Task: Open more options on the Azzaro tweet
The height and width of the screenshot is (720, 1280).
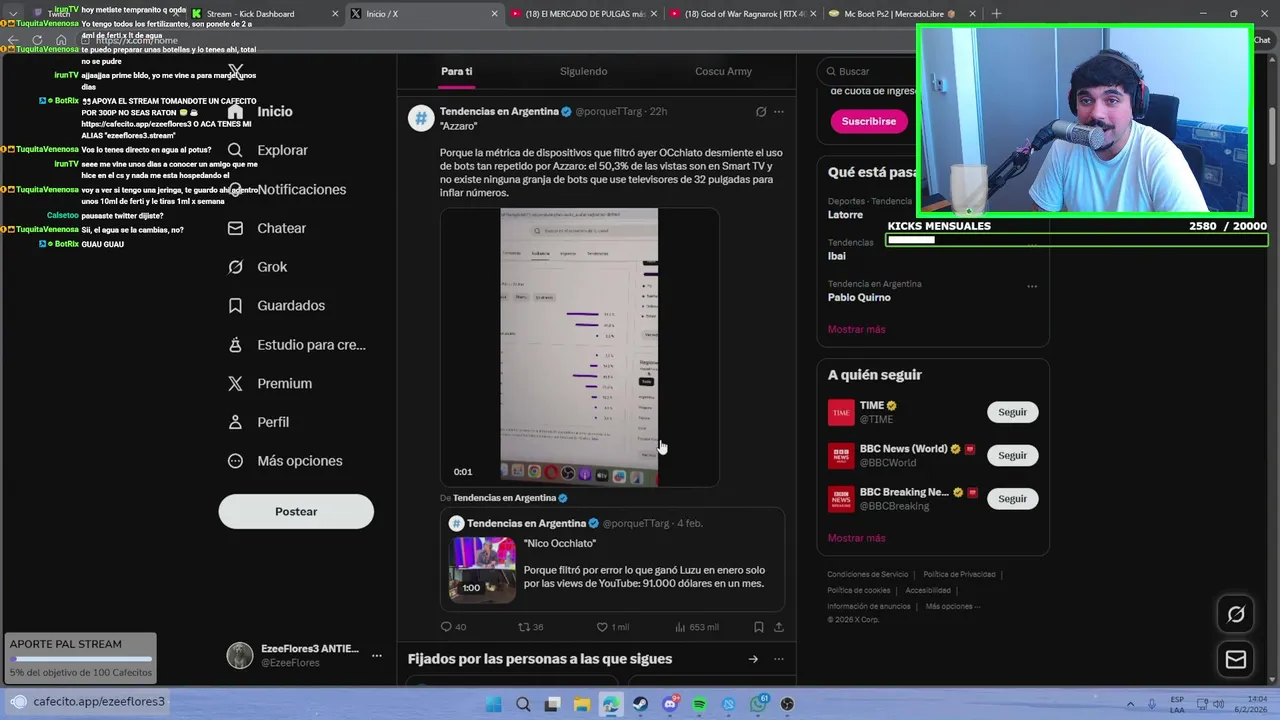Action: 779,112
